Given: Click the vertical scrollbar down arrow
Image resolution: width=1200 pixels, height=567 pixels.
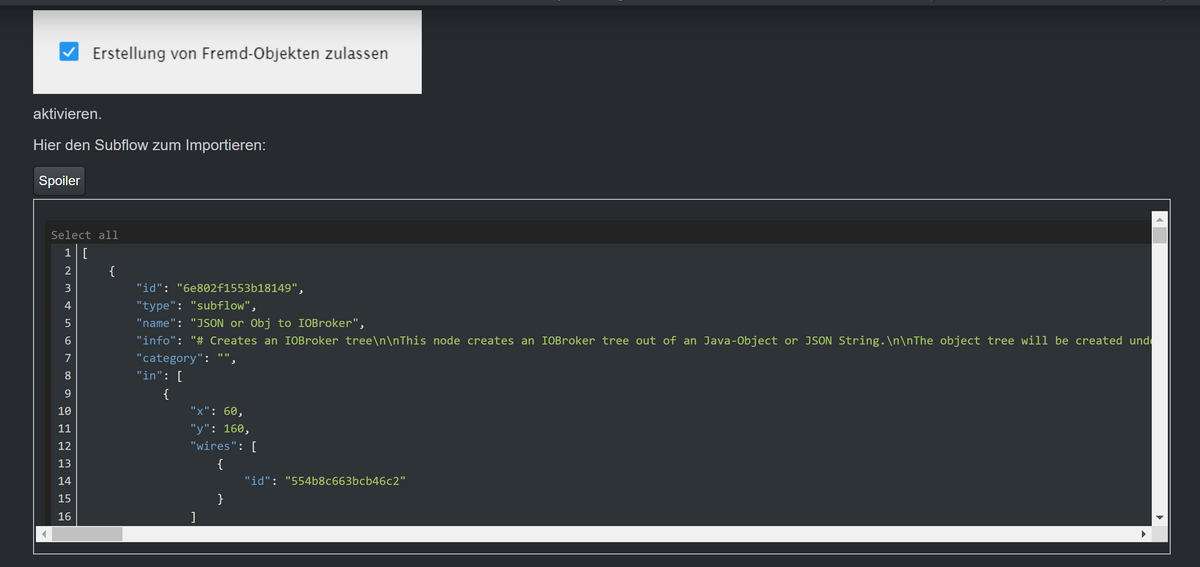Looking at the screenshot, I should pyautogui.click(x=1160, y=517).
